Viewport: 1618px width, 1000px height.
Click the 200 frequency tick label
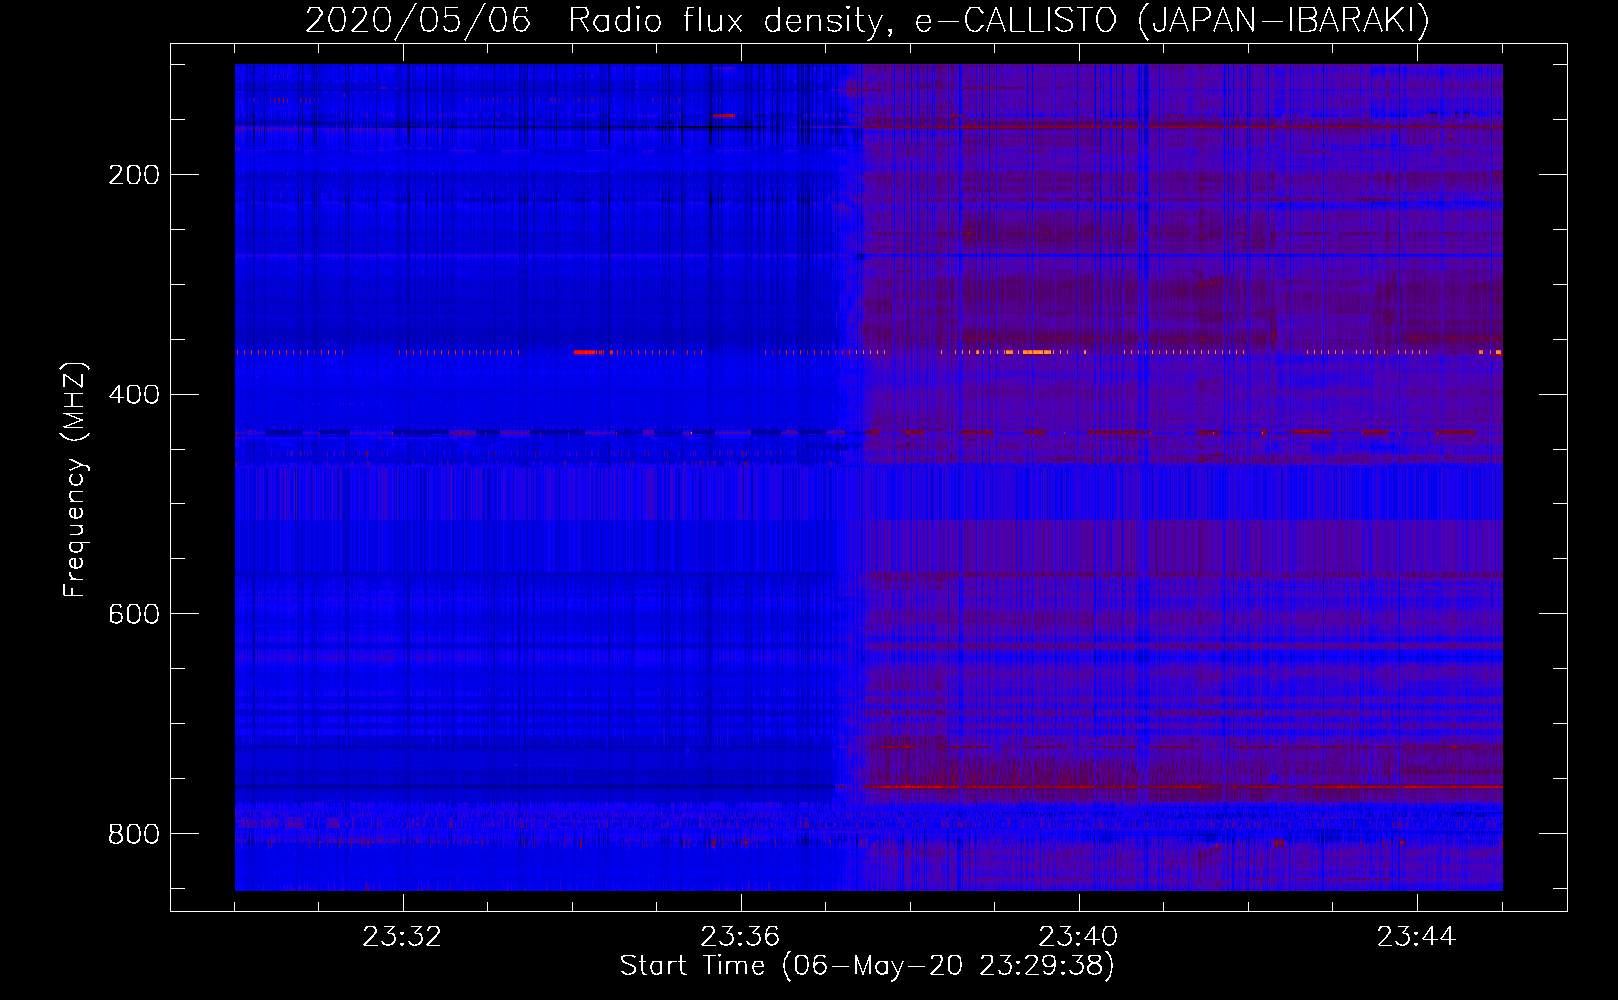pos(134,175)
